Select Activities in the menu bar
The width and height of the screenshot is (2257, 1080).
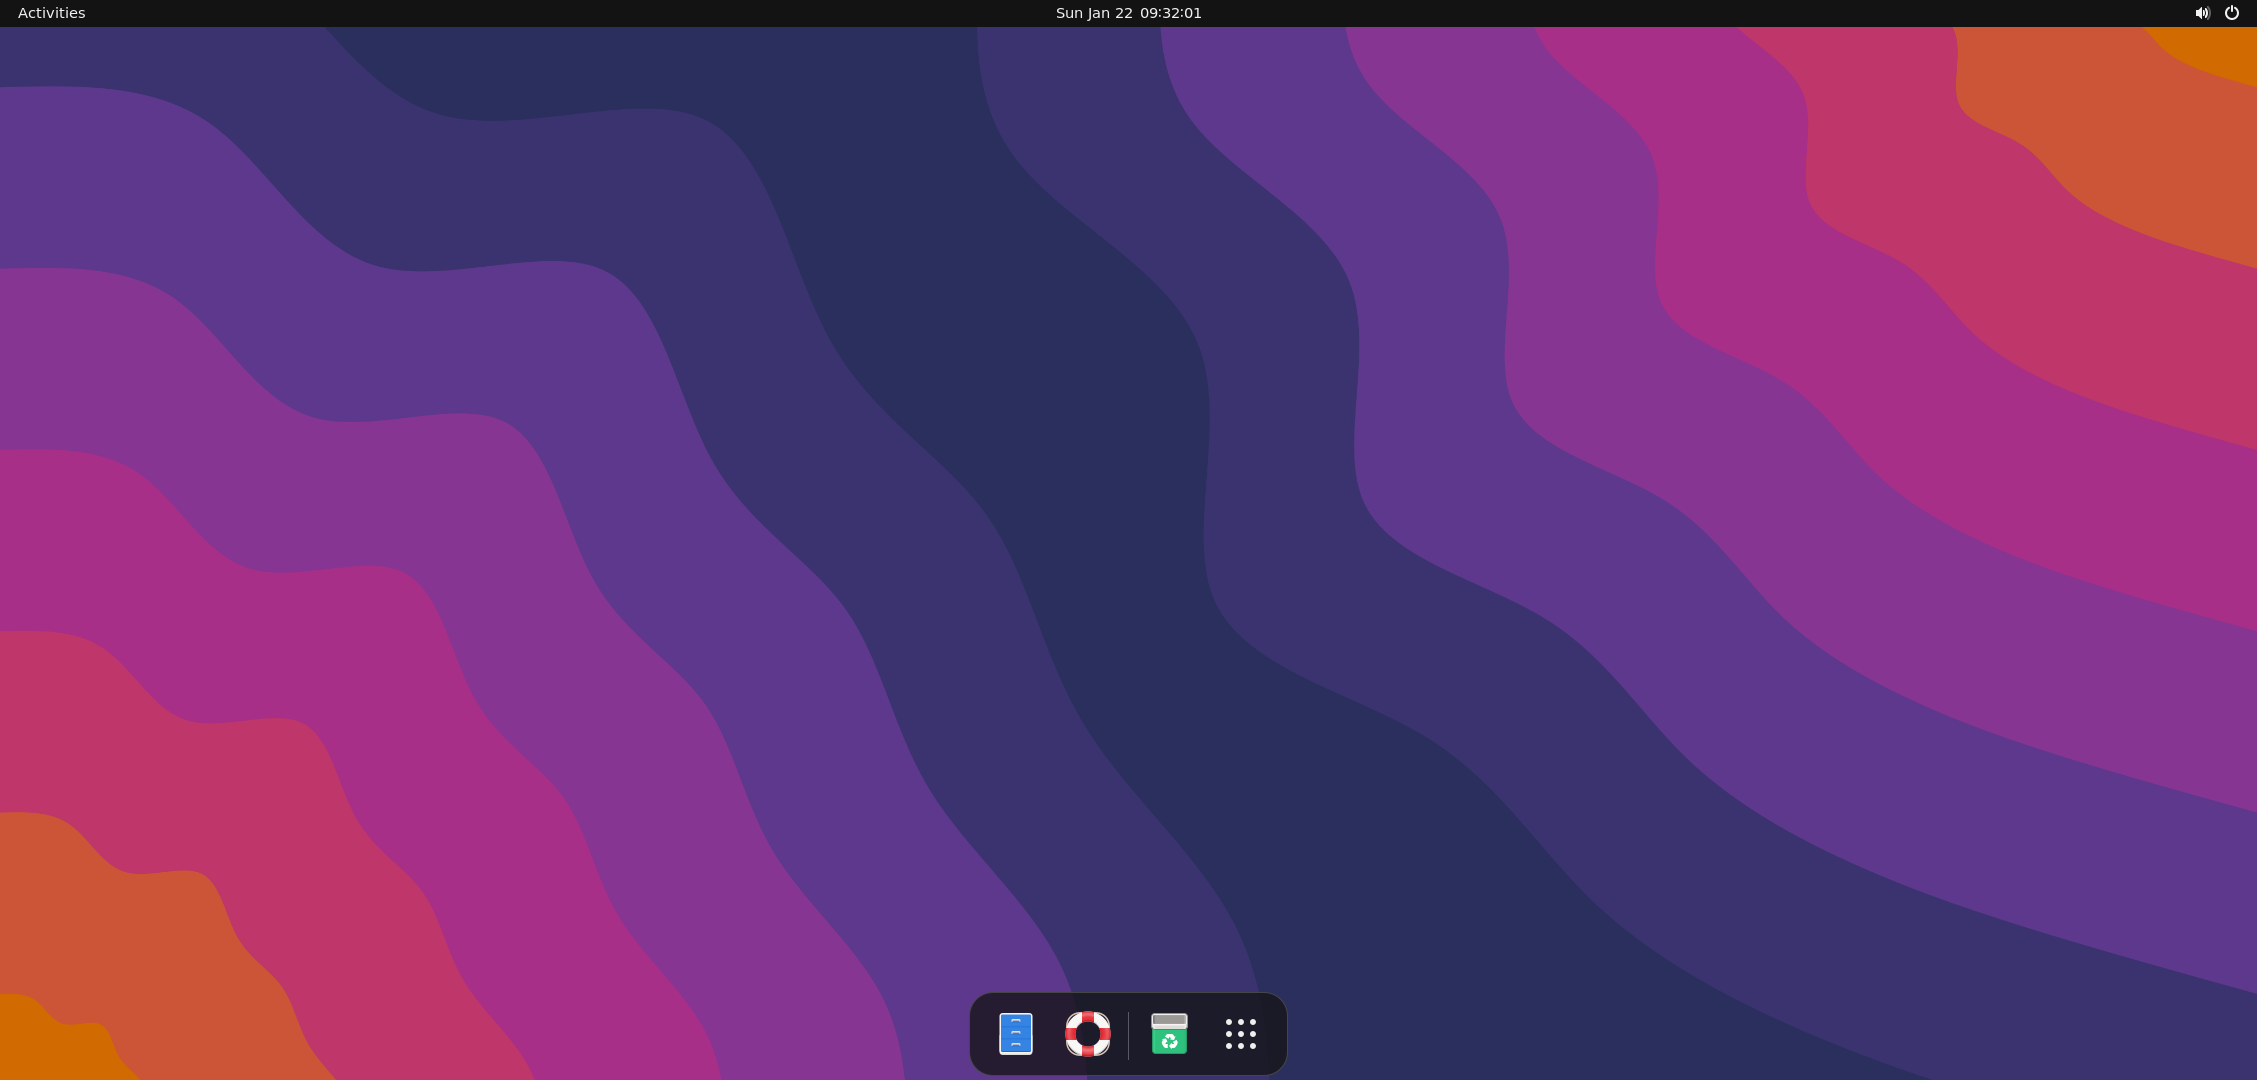click(51, 13)
